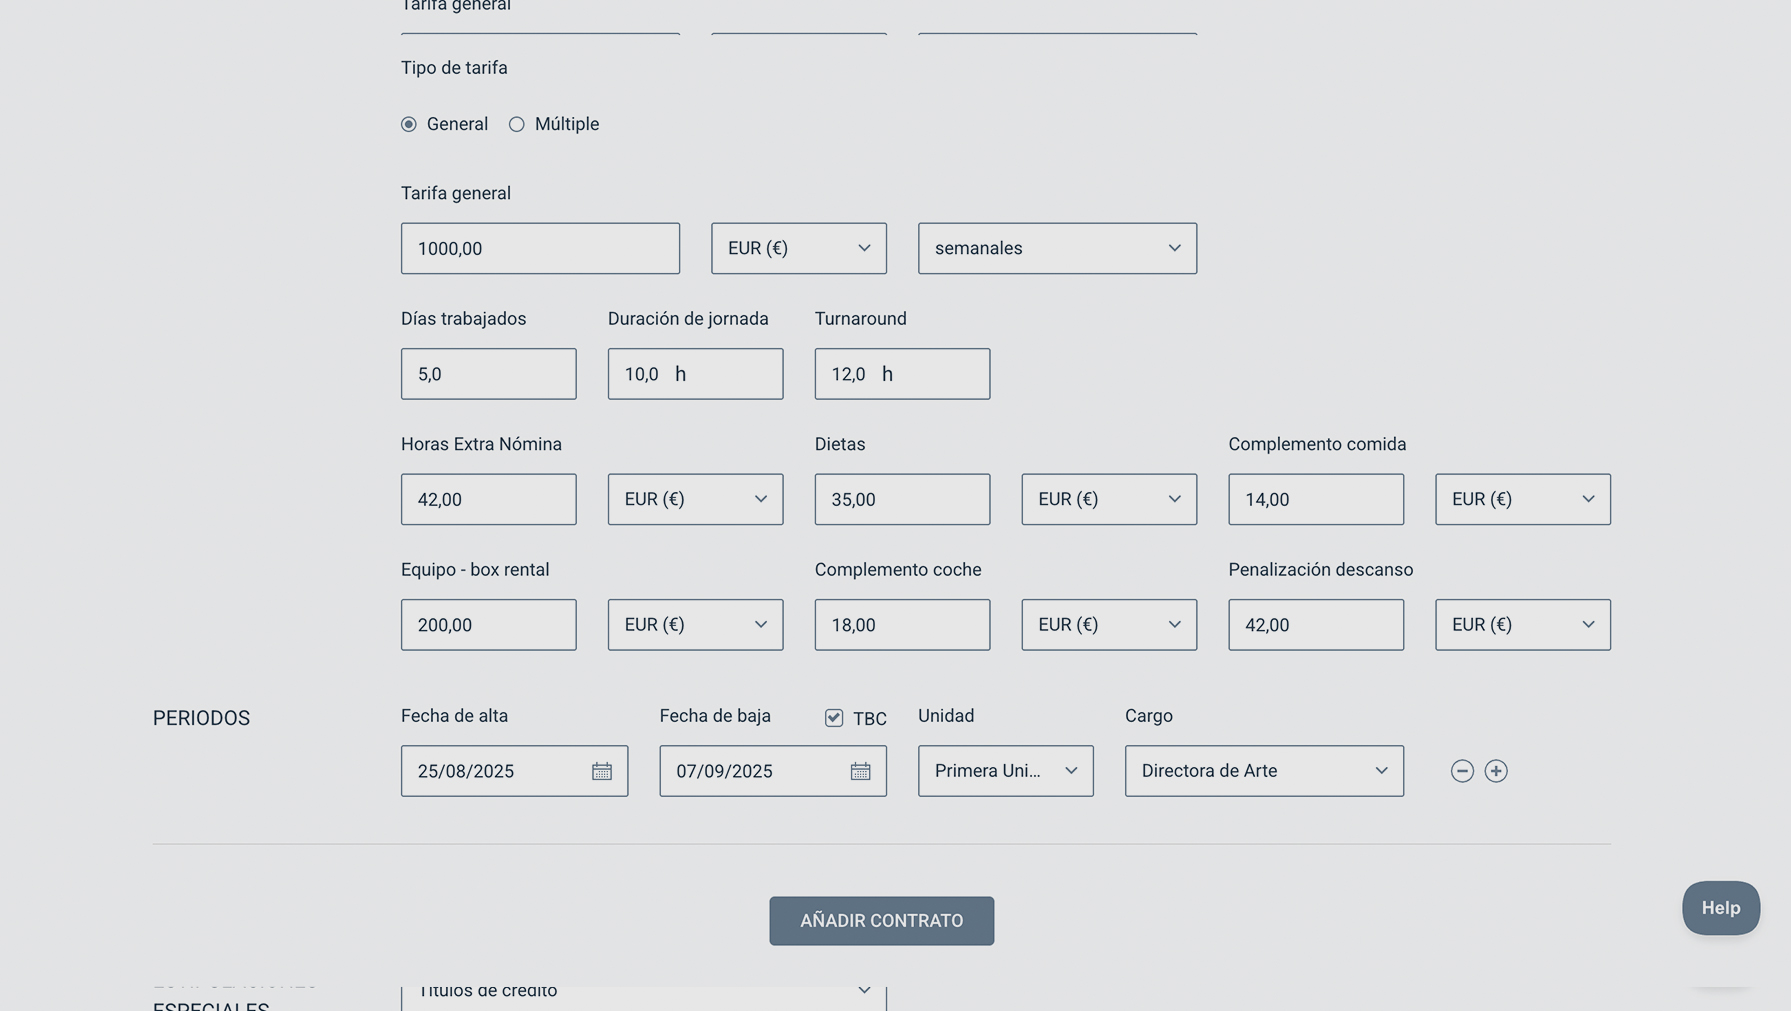Edit the Duración de jornada field
1791x1011 pixels.
point(695,374)
